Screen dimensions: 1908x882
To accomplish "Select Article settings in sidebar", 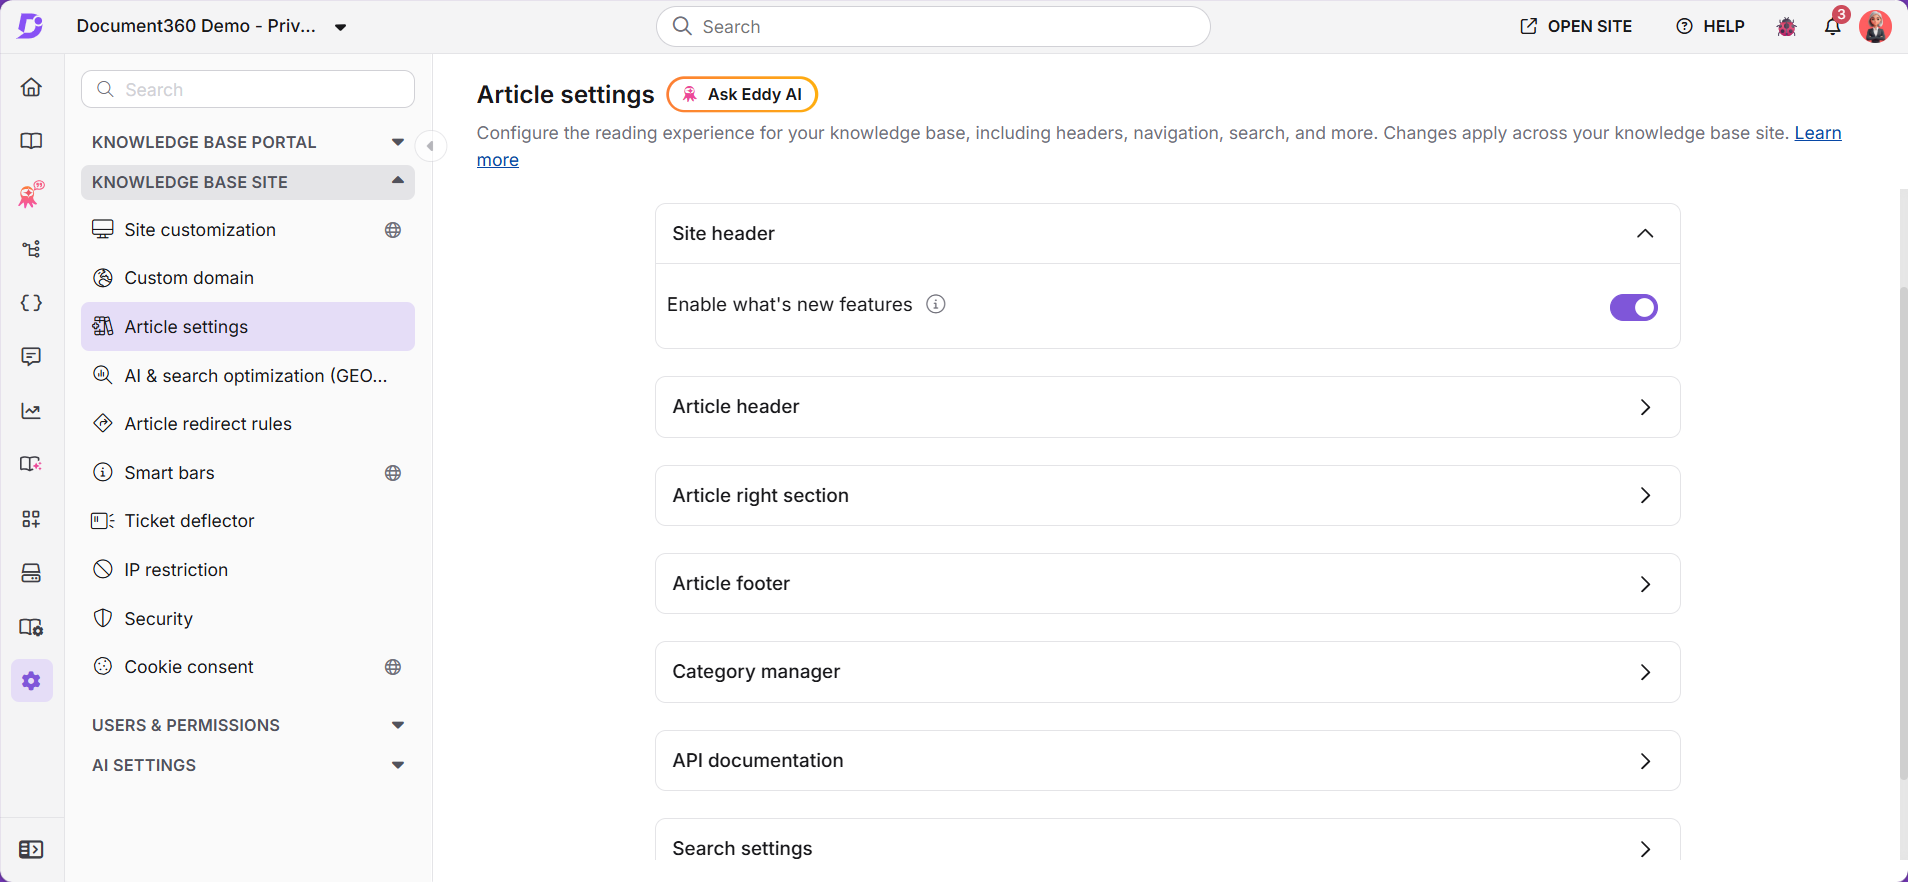I will coord(248,327).
